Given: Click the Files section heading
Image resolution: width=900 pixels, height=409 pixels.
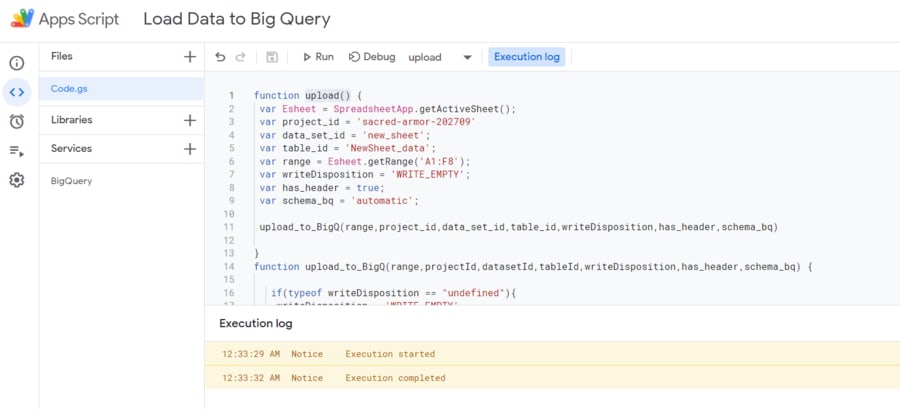Looking at the screenshot, I should click(62, 56).
